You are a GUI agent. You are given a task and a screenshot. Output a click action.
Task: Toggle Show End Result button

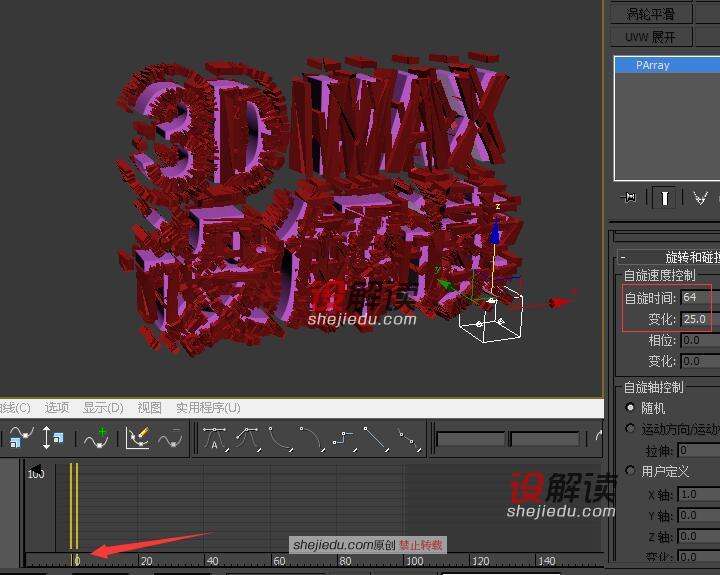click(x=664, y=198)
